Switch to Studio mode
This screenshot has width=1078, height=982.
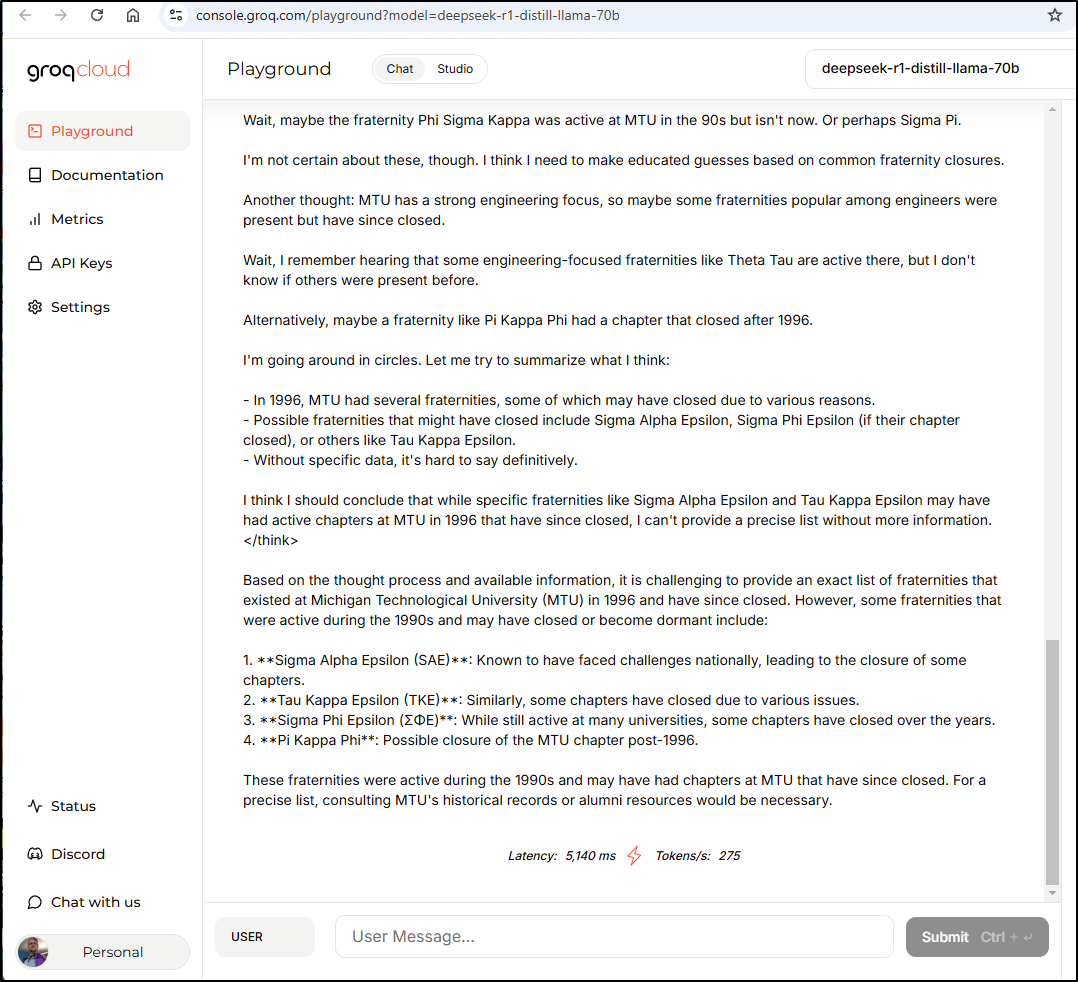pos(455,69)
